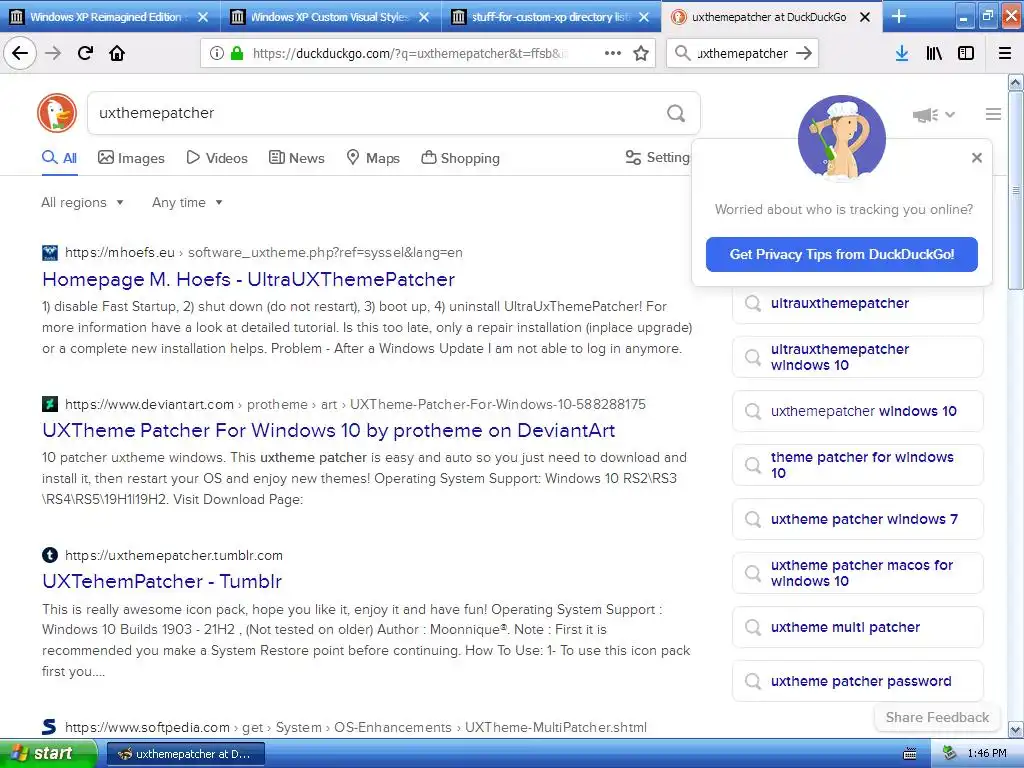This screenshot has height=768, width=1024.
Task: Open the browser home page
Action: click(117, 53)
